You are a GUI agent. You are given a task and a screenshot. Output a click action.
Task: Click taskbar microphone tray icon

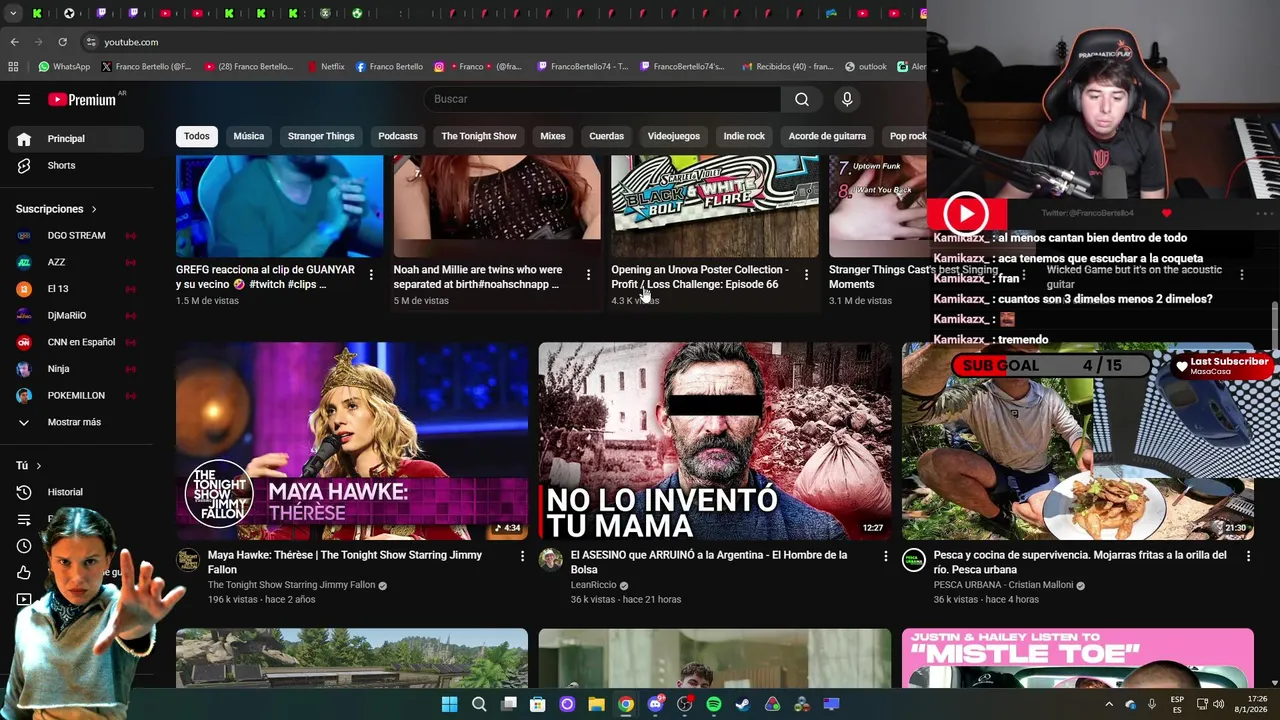point(1152,704)
